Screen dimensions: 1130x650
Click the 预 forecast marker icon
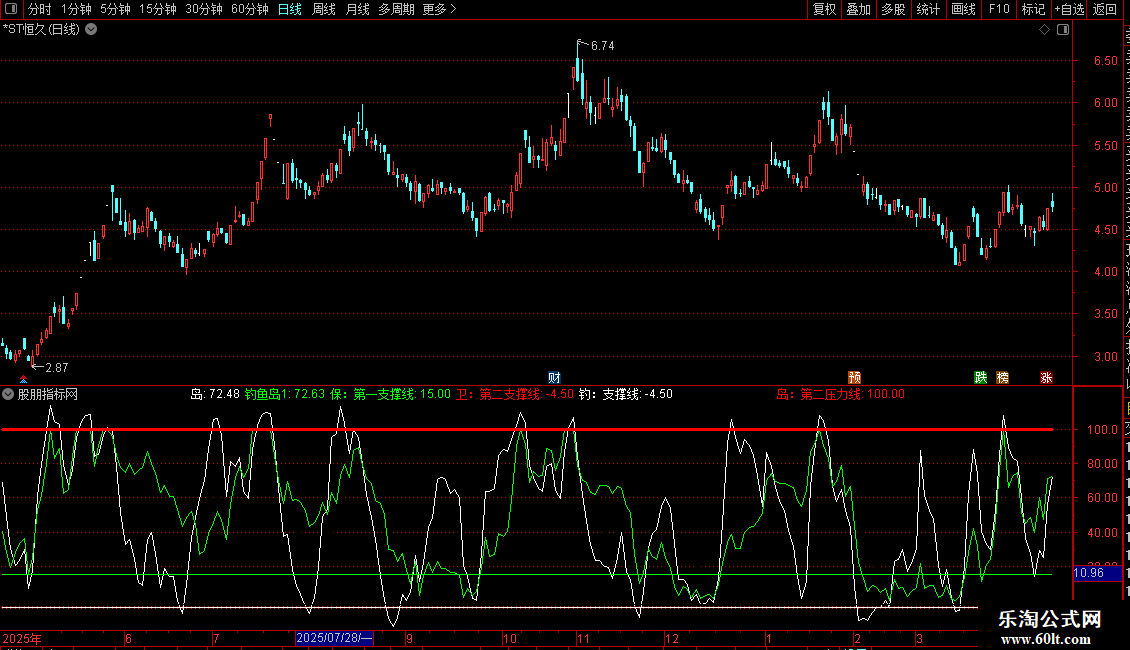[x=855, y=378]
